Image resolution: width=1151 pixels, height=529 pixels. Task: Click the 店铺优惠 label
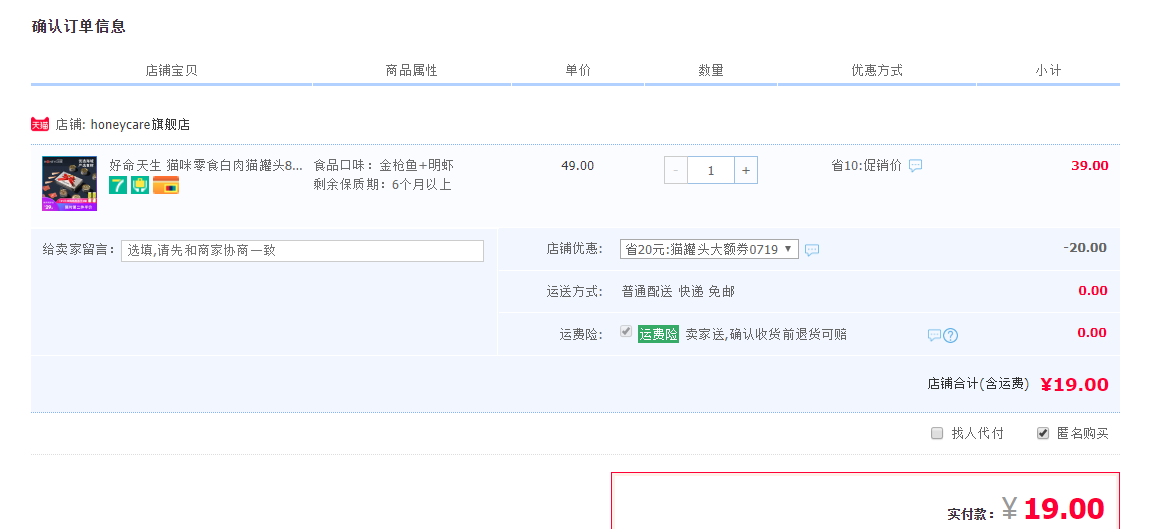(x=574, y=249)
